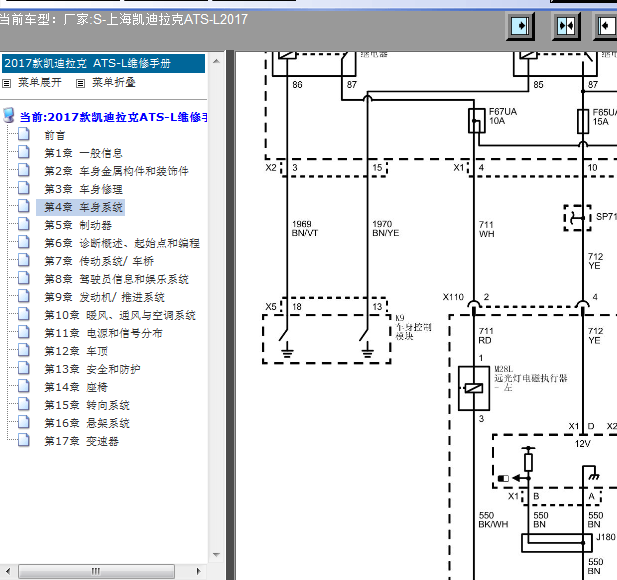Image resolution: width=617 pixels, height=580 pixels.
Task: Open 第8章 驾驶员信息和娱乐系统
Action: [x=116, y=280]
